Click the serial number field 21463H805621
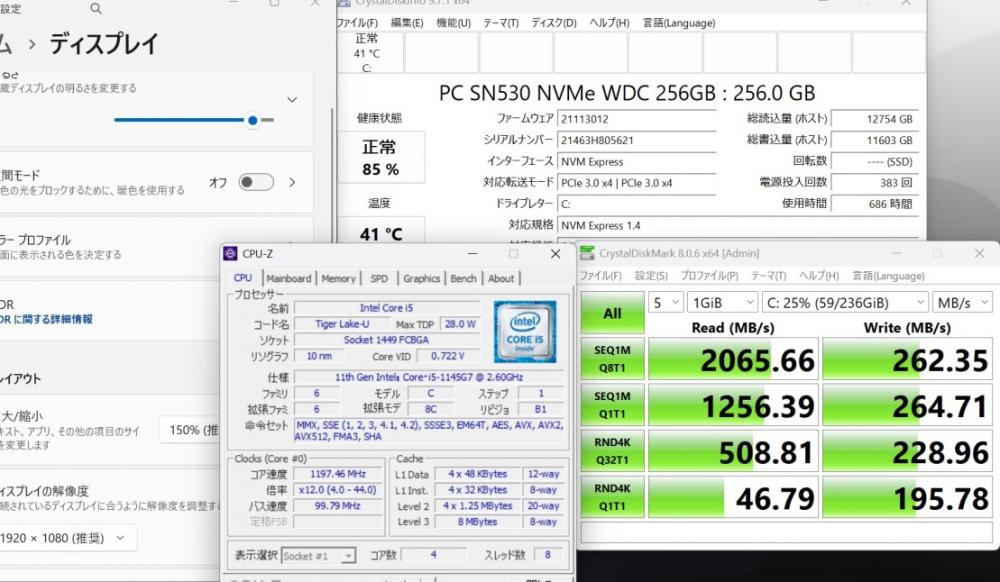 coord(636,140)
